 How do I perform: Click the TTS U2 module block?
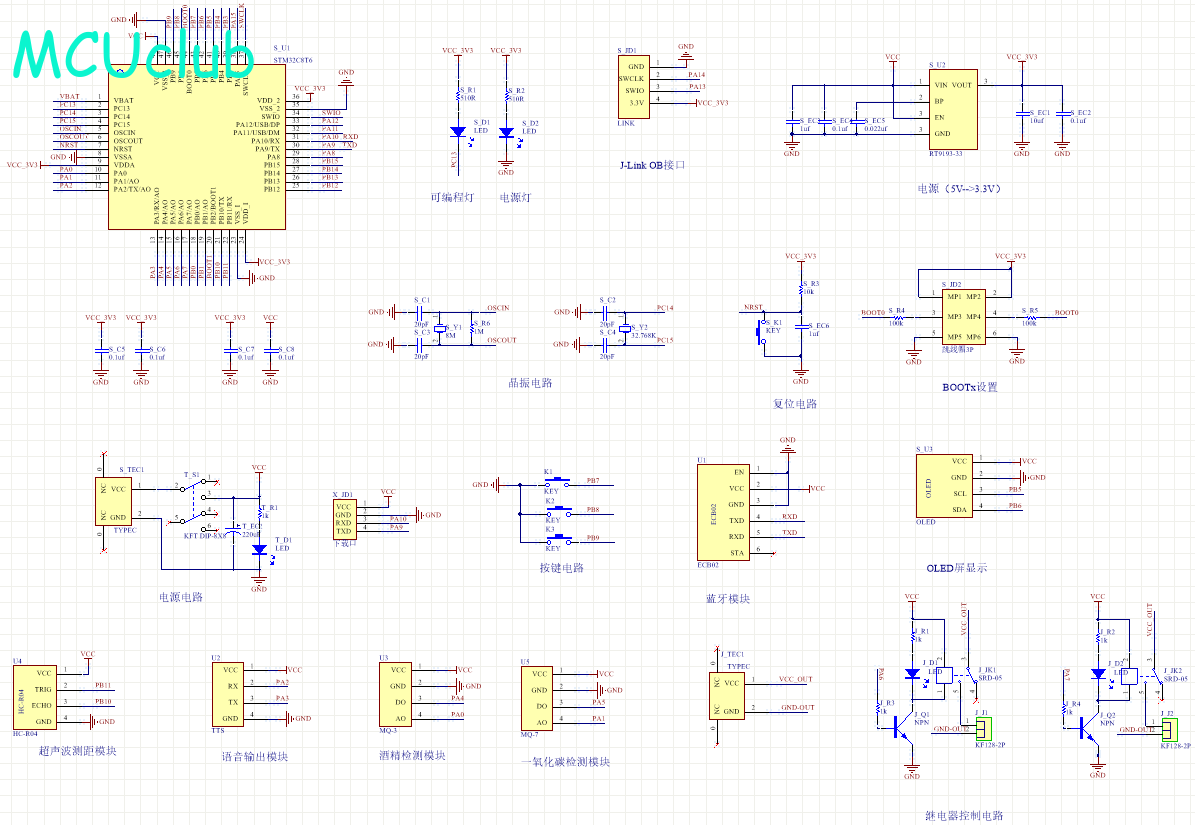coord(228,694)
